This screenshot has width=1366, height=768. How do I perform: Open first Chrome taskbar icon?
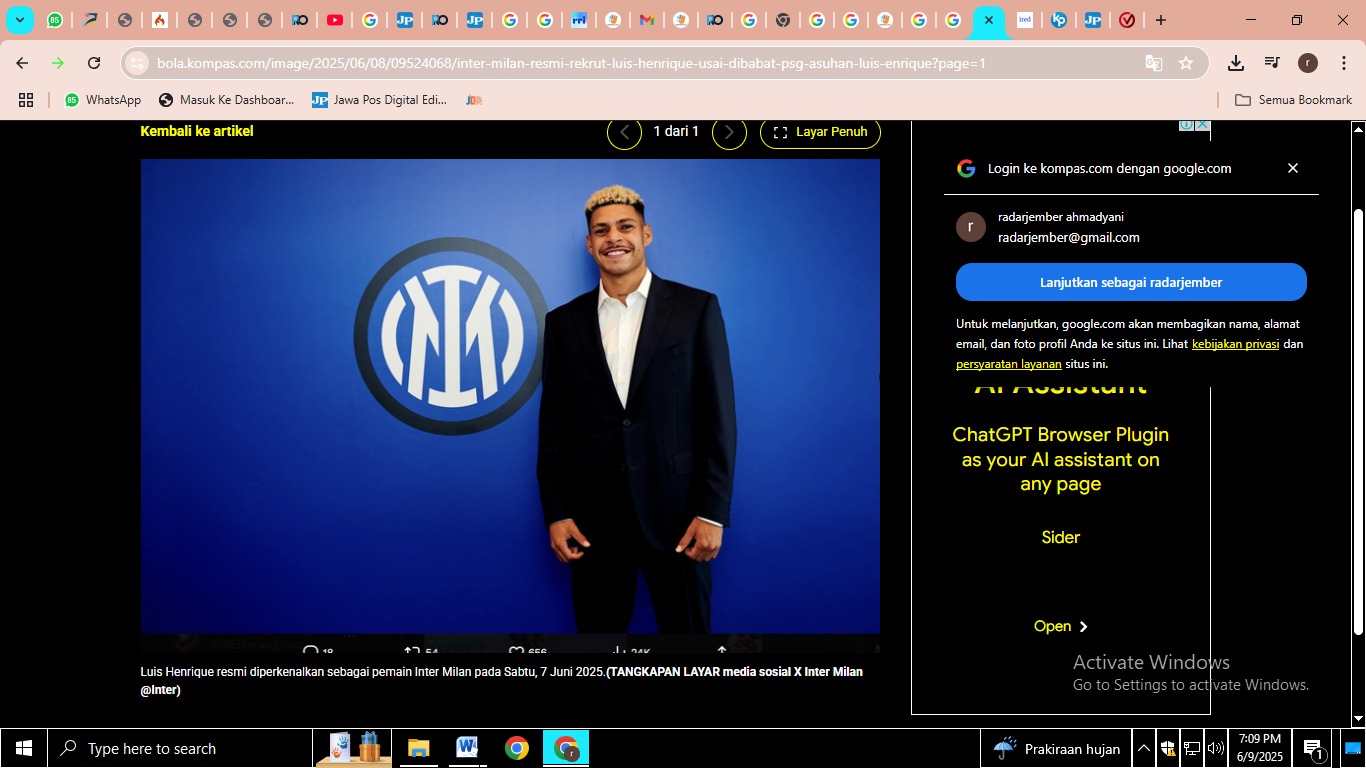point(516,748)
